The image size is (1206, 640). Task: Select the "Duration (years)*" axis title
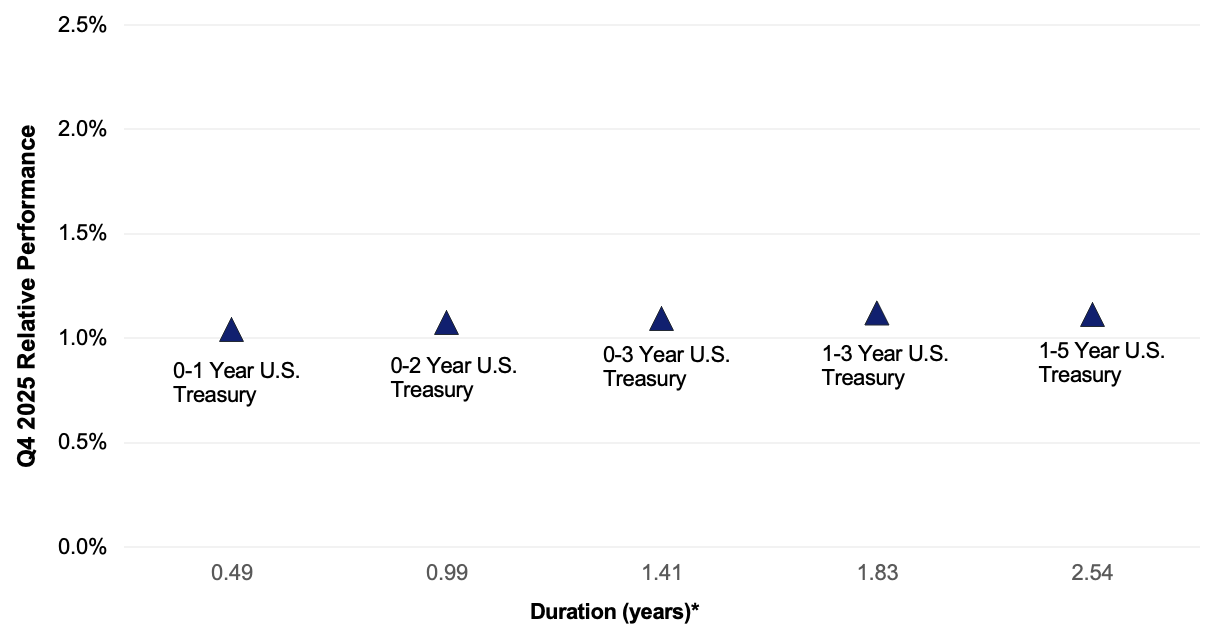coord(613,611)
